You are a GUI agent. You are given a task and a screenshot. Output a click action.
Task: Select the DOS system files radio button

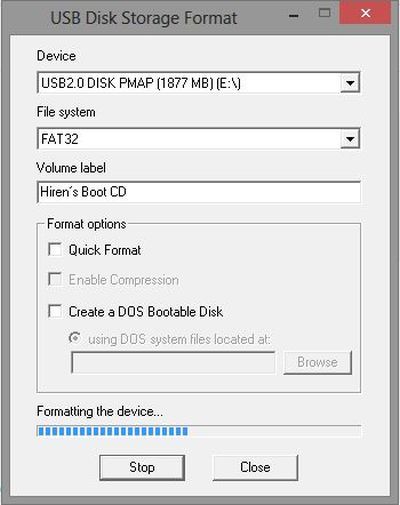click(x=75, y=338)
